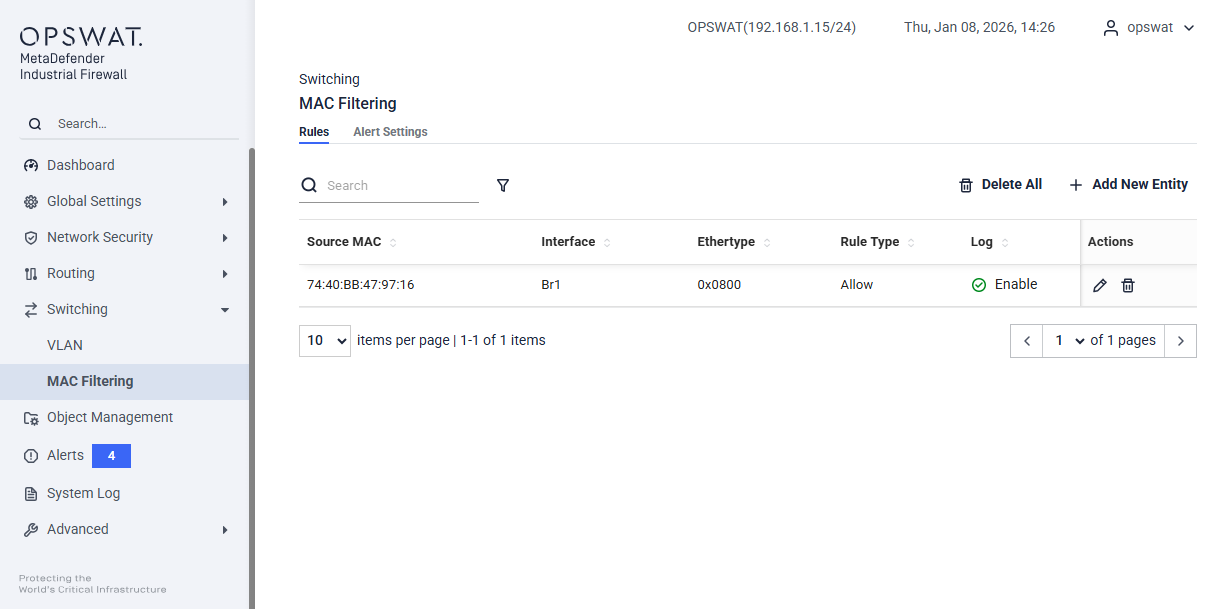The image size is (1226, 609).
Task: Switch to the Alert Settings tab
Action: 390,132
